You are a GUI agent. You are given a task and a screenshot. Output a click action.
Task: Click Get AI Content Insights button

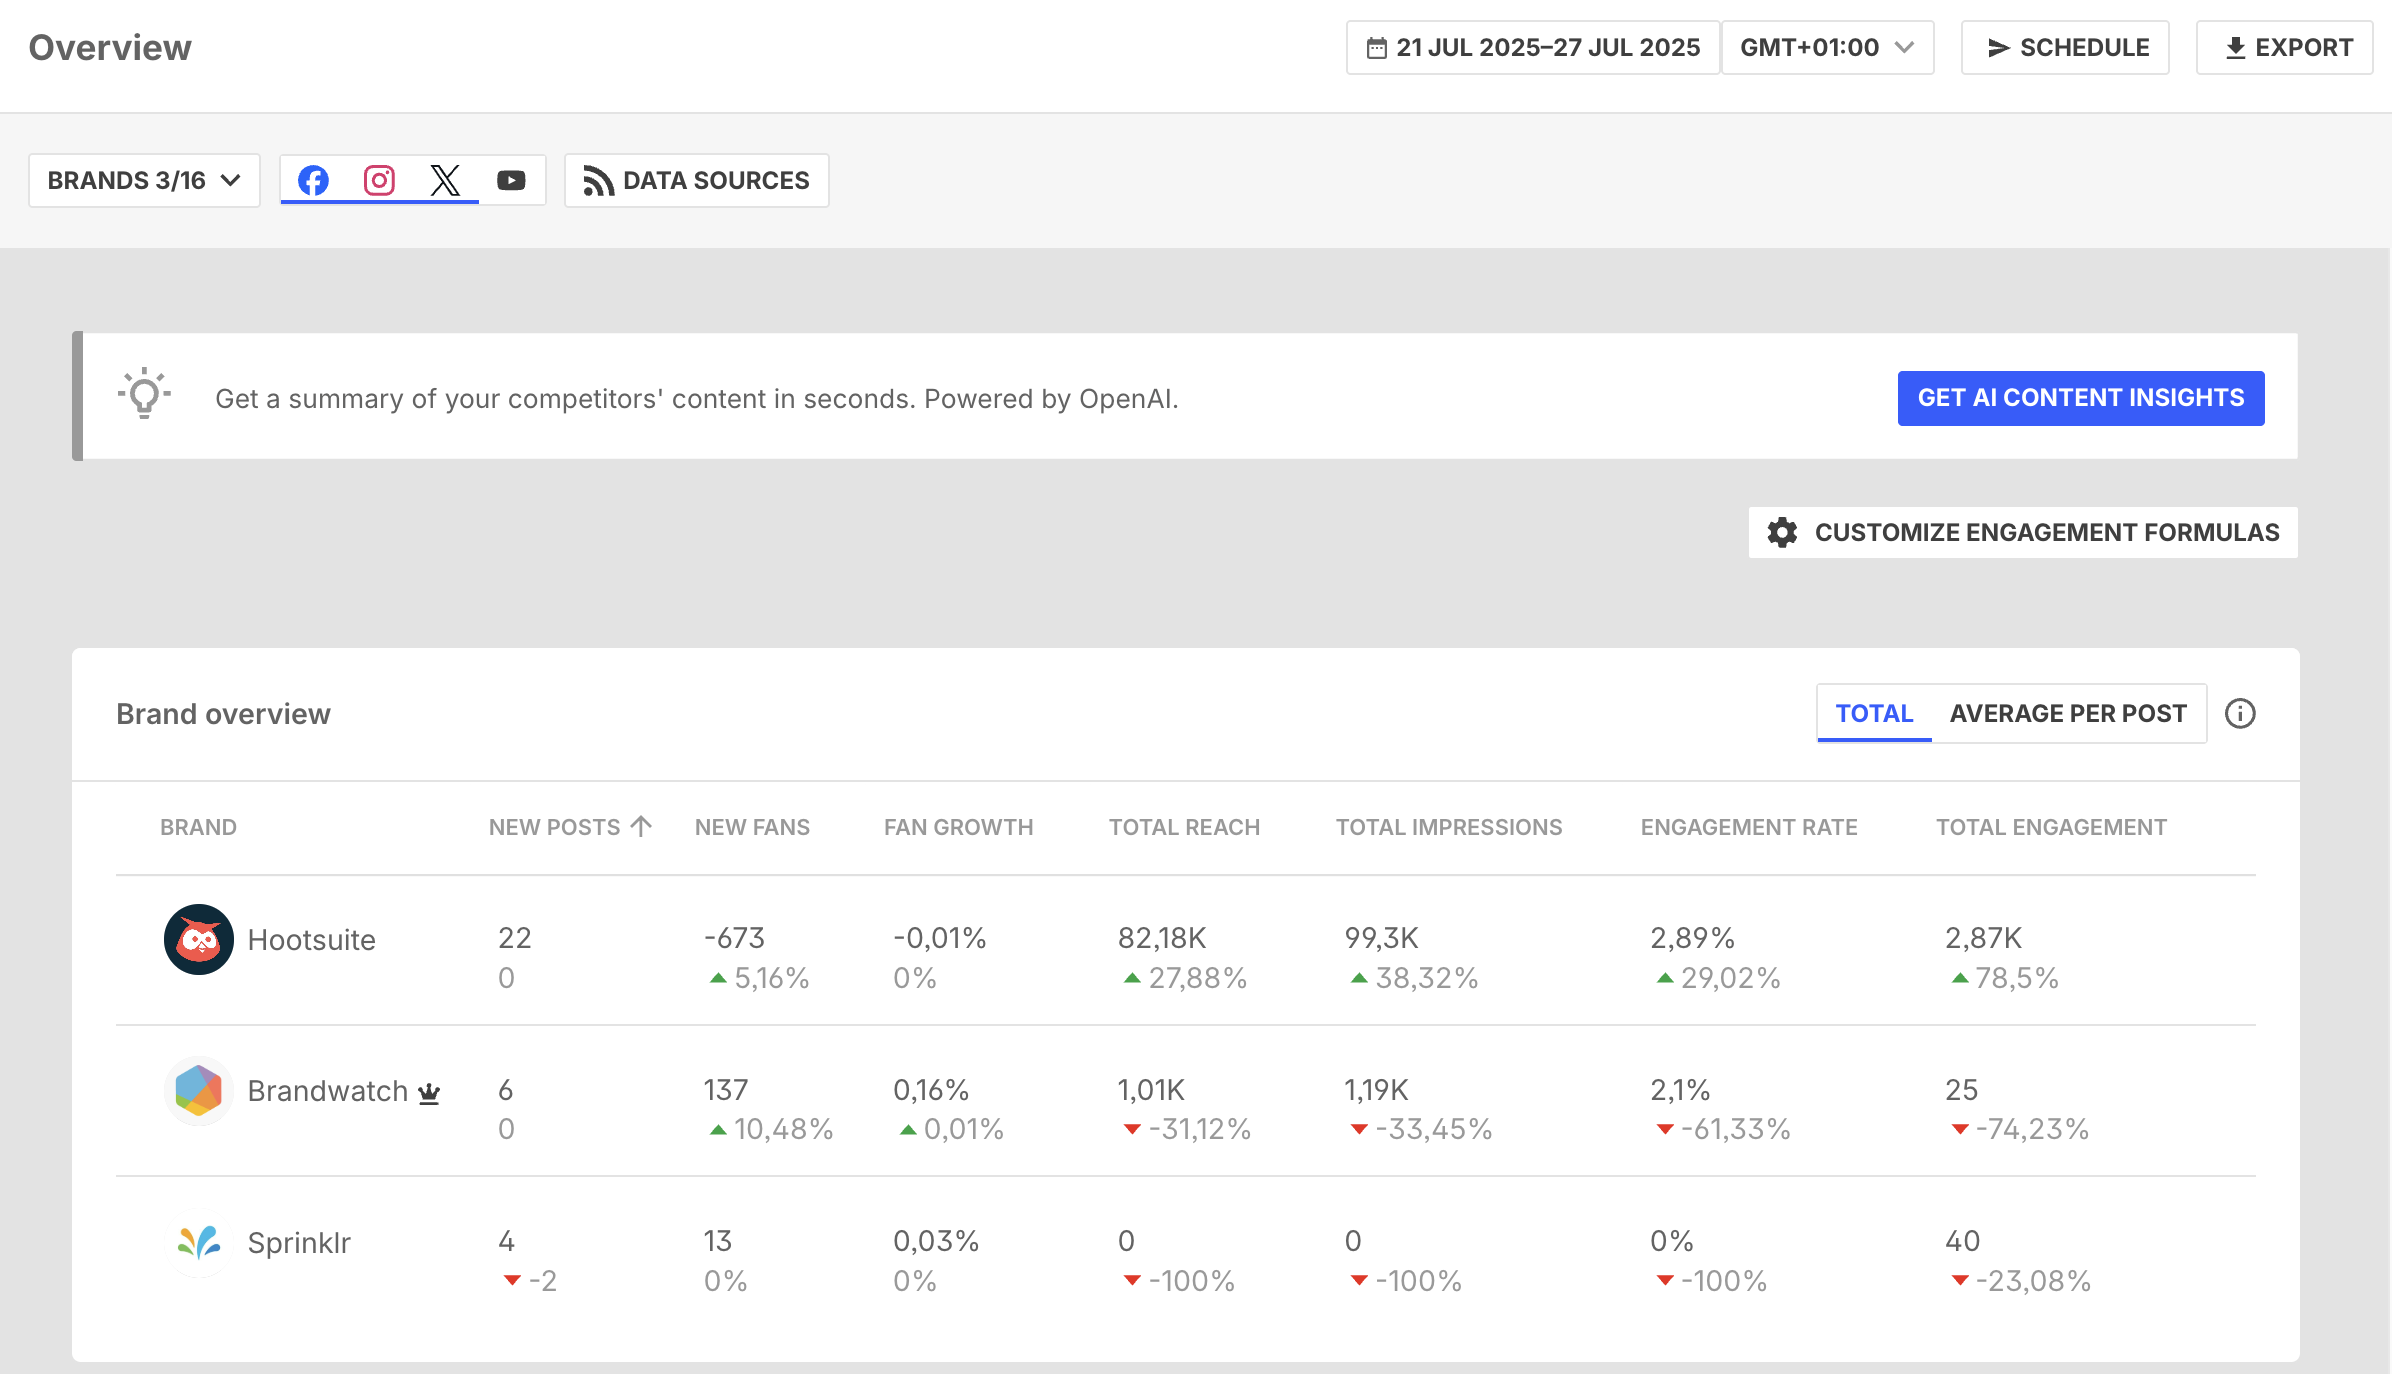click(2081, 398)
